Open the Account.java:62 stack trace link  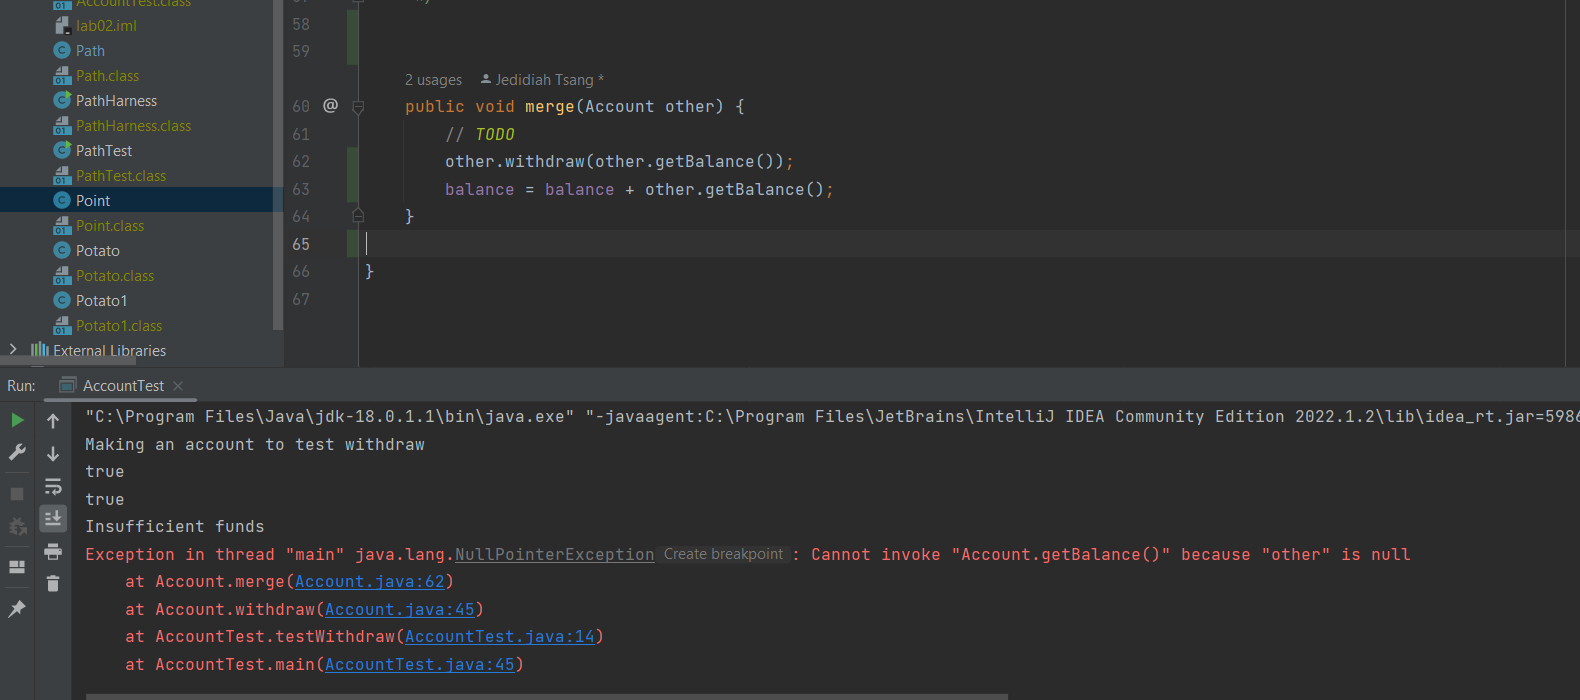369,582
